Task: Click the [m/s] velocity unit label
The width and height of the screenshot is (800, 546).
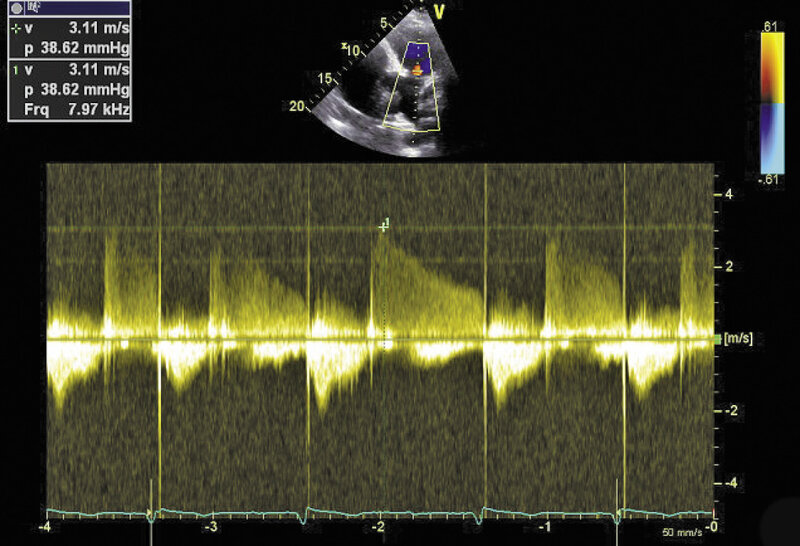Action: tap(738, 338)
